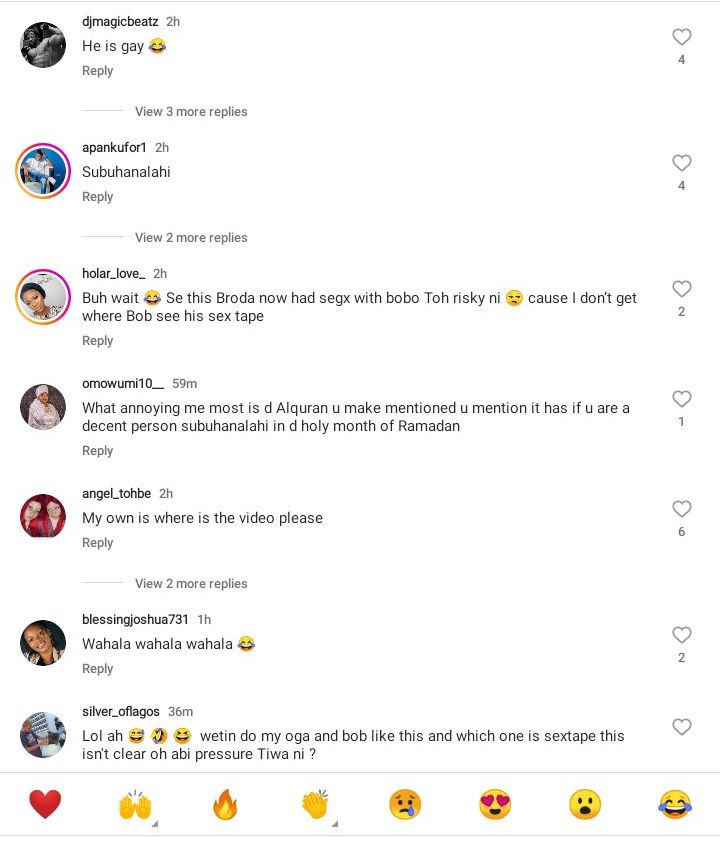
Task: Send the laughing tears emoji reaction
Action: (x=675, y=804)
